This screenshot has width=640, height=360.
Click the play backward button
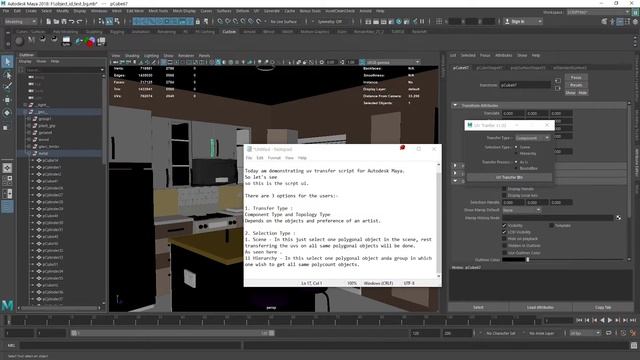[x=602, y=320]
